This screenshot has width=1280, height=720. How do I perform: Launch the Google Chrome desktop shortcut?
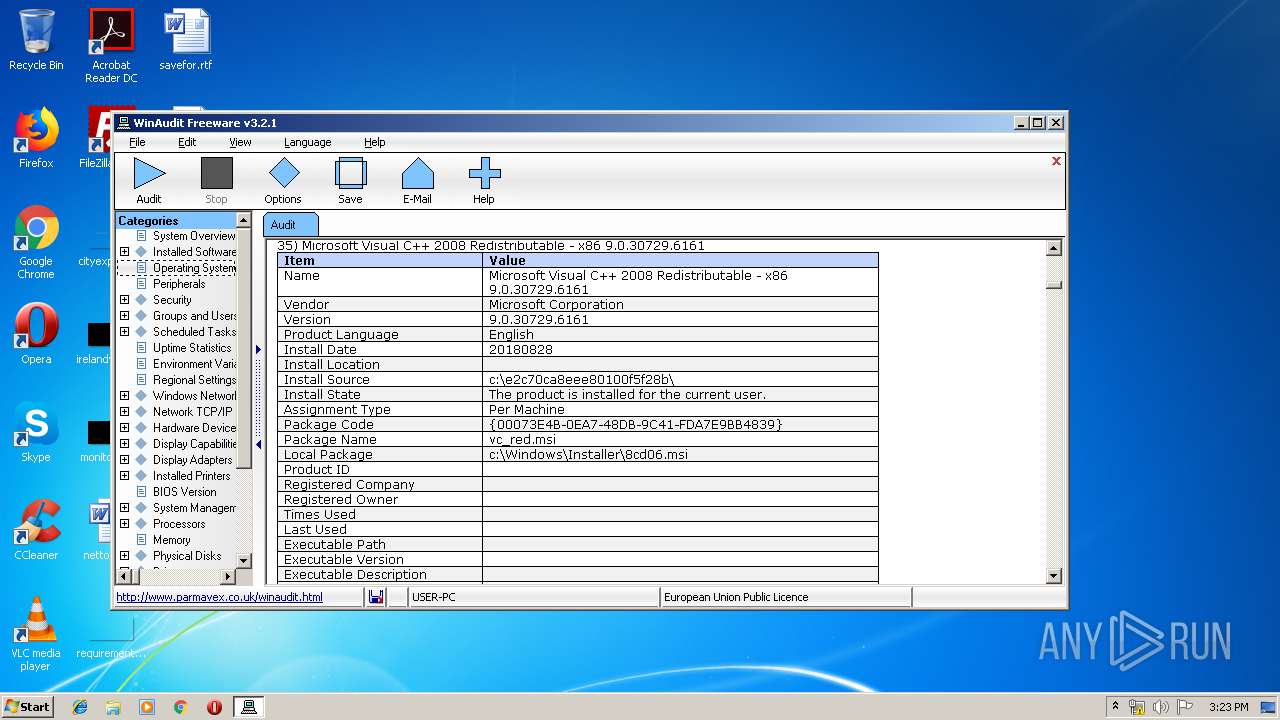pyautogui.click(x=36, y=242)
